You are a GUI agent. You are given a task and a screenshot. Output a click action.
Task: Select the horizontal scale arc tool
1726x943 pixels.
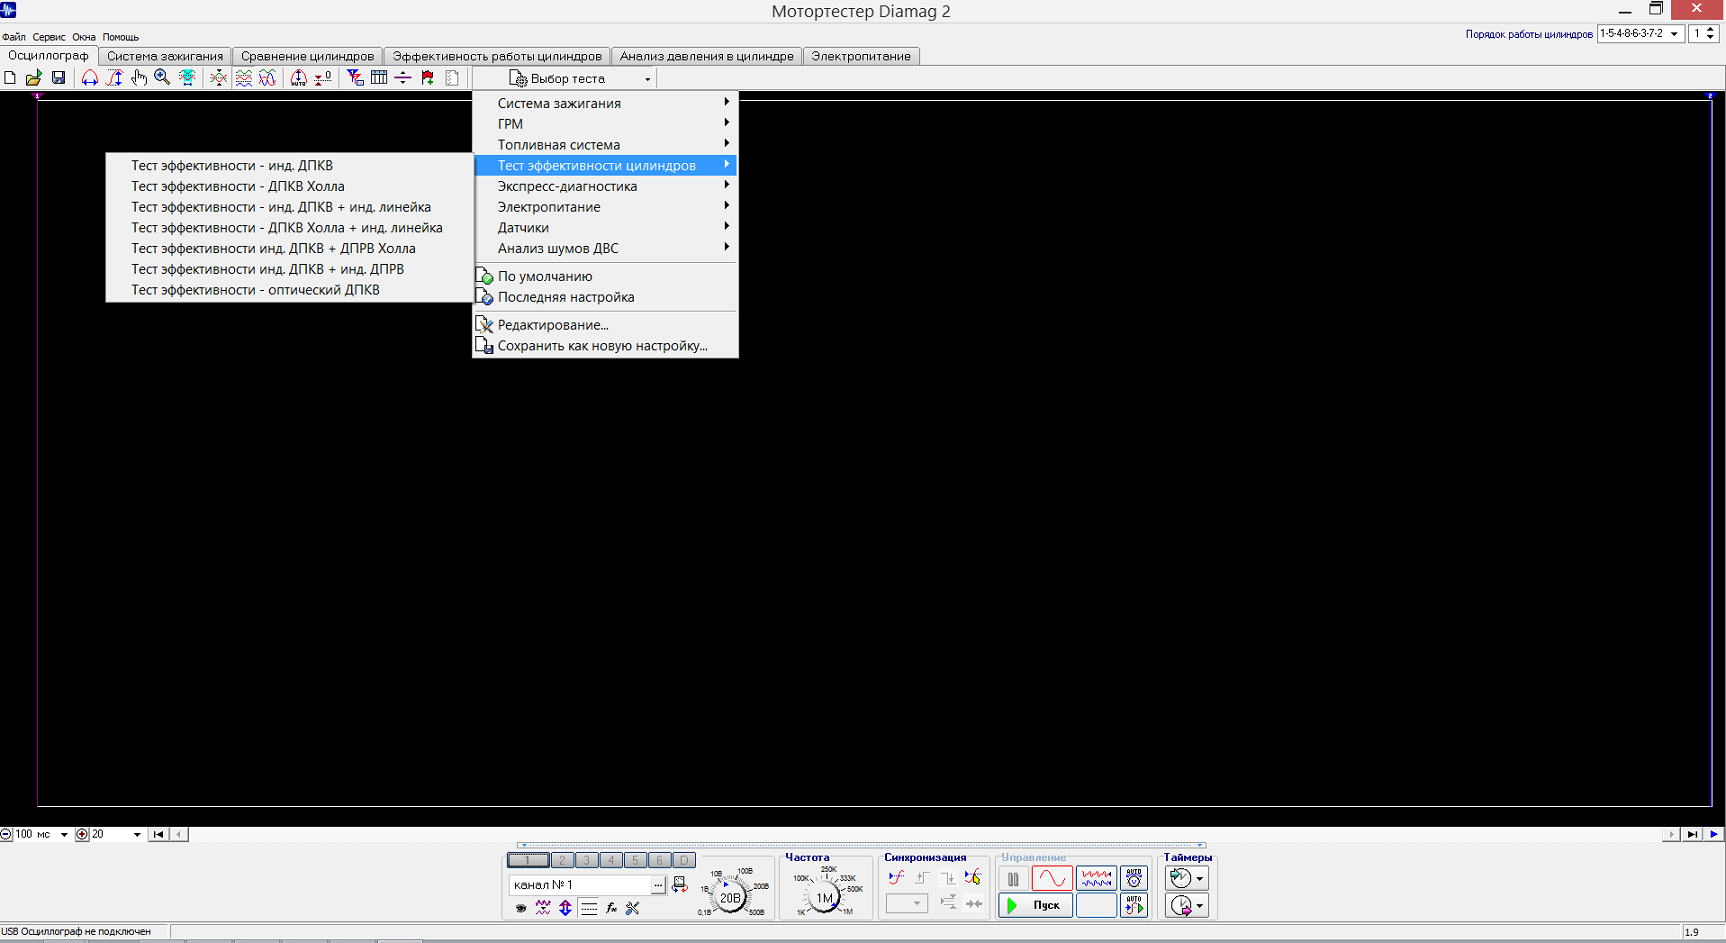[x=90, y=78]
